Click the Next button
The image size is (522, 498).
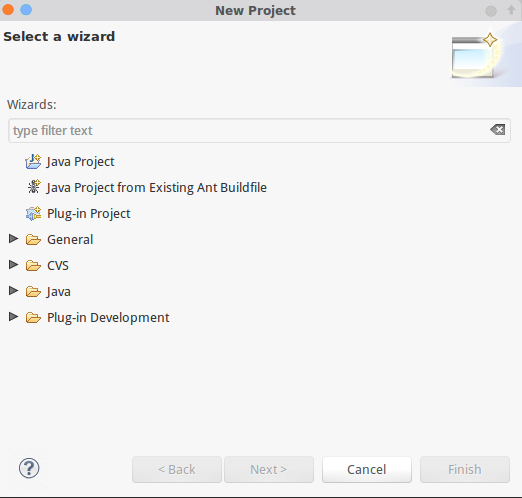tap(269, 469)
